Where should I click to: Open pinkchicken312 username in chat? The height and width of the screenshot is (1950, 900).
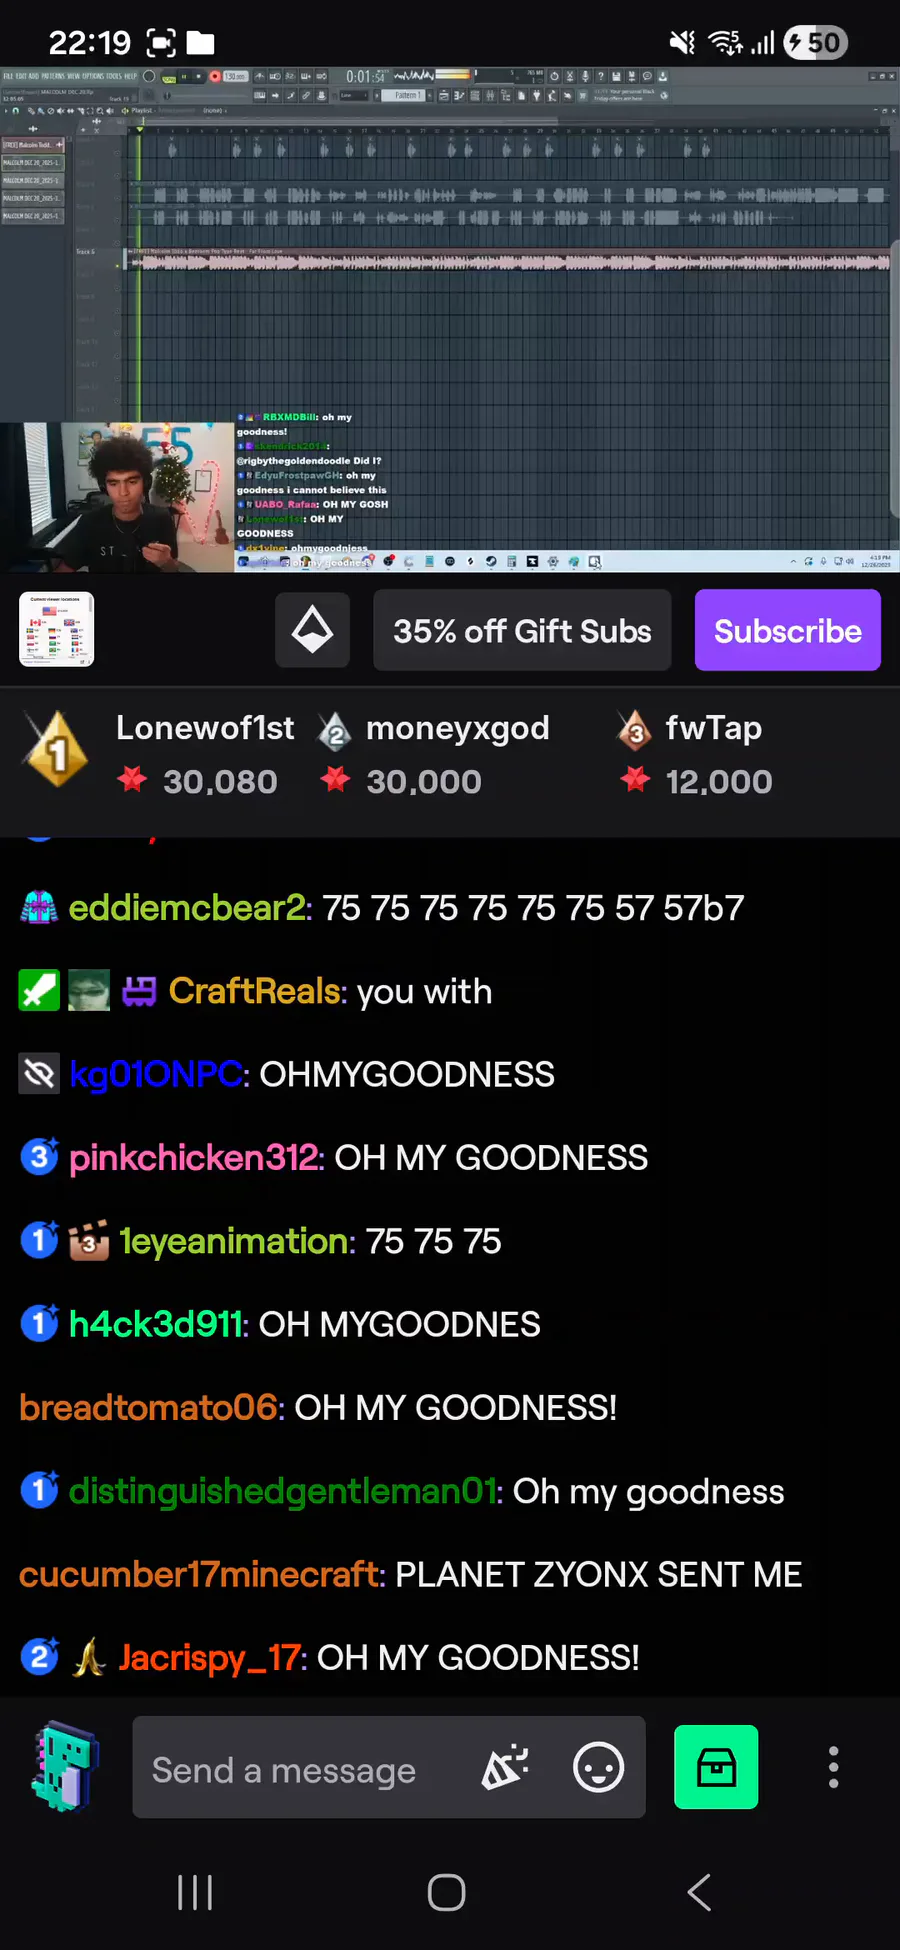tap(196, 1157)
